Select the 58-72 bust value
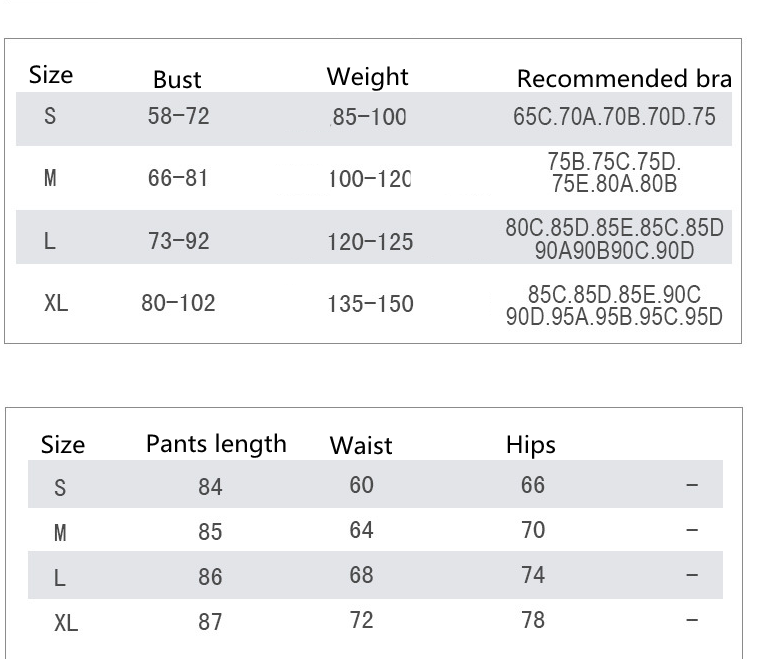This screenshot has width=758, height=659. point(178,117)
